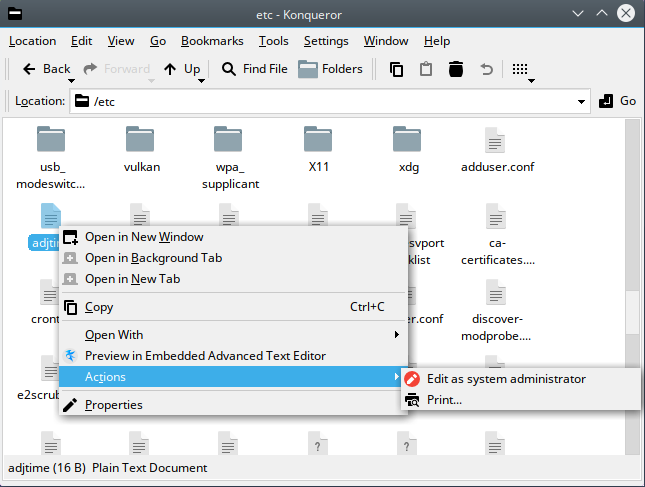The image size is (645, 487).
Task: Open the view mode dropdown arrow
Action: coord(531,81)
